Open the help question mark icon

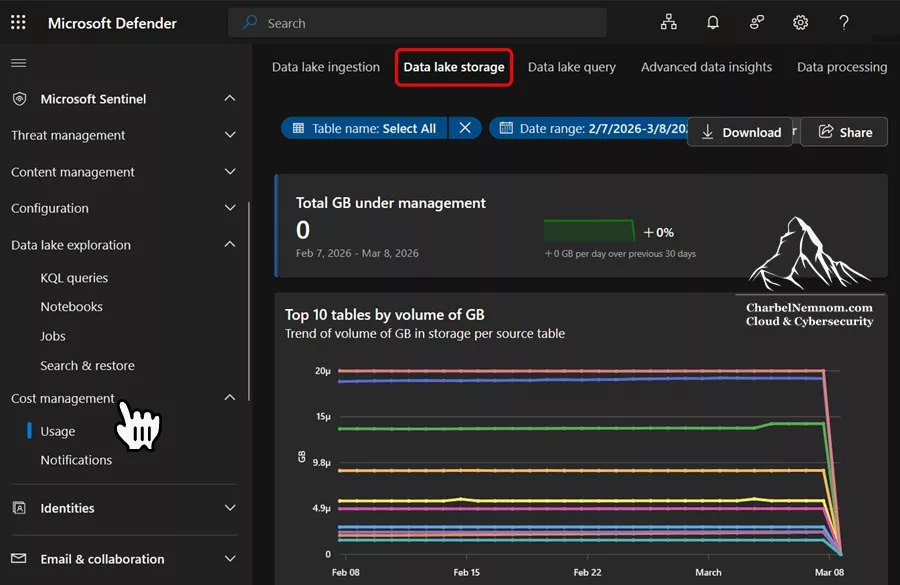[844, 22]
